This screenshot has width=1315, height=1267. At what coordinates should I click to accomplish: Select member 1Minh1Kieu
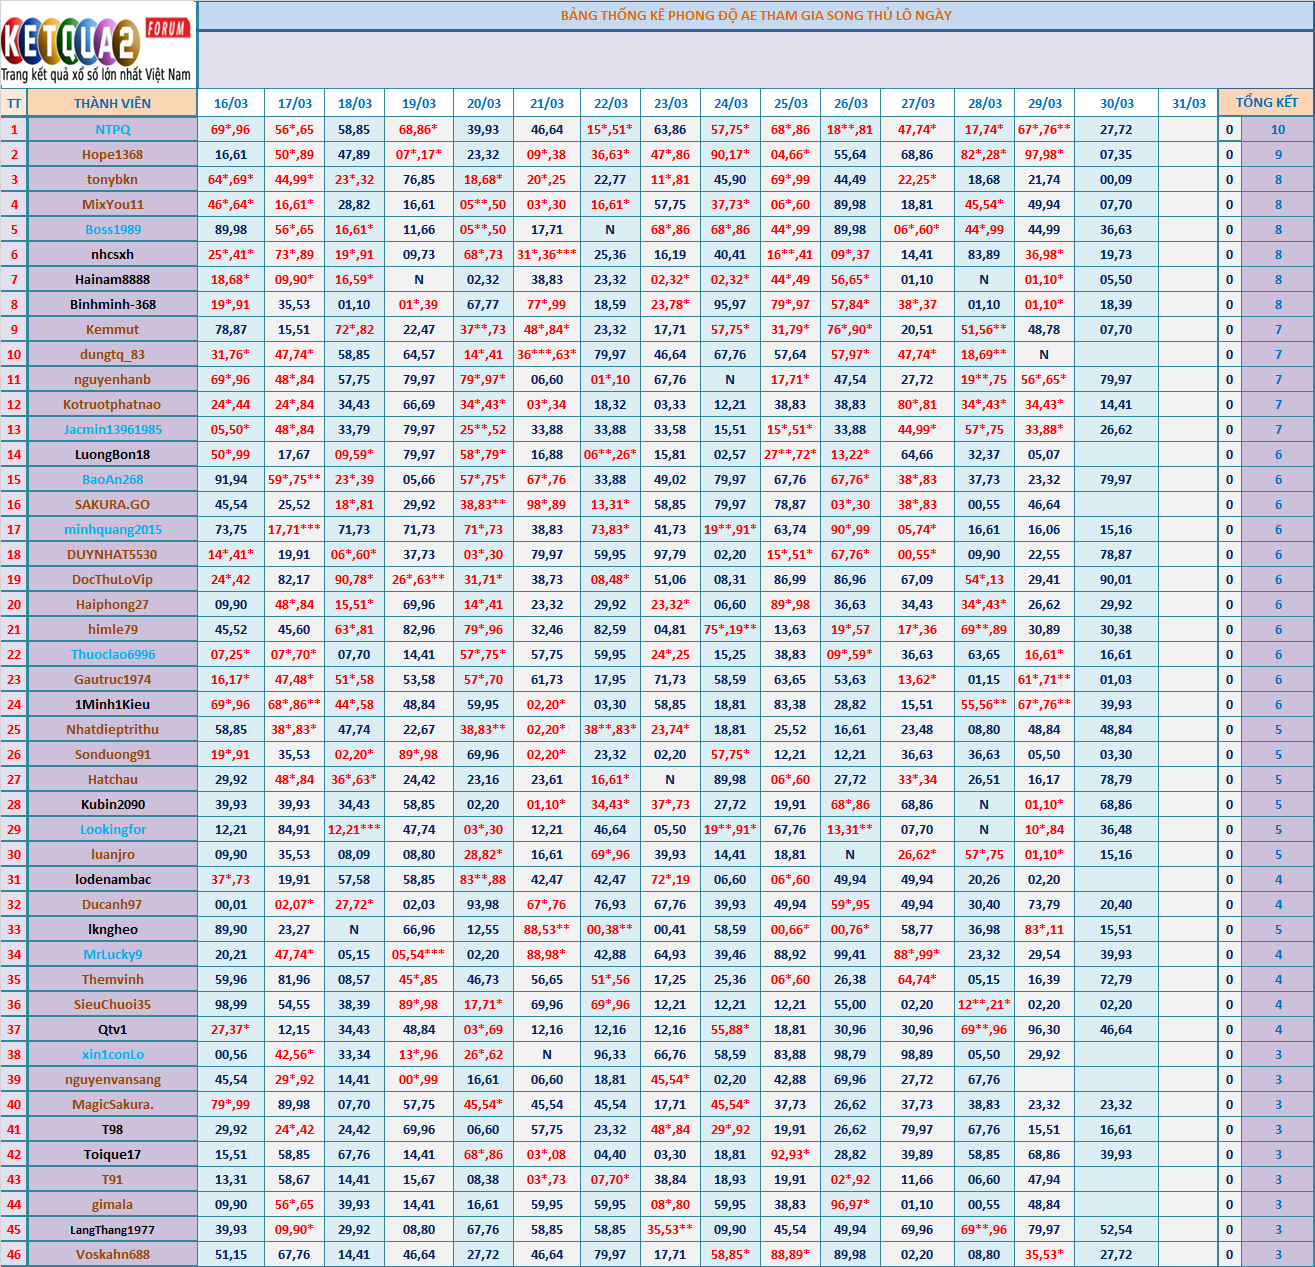(113, 704)
